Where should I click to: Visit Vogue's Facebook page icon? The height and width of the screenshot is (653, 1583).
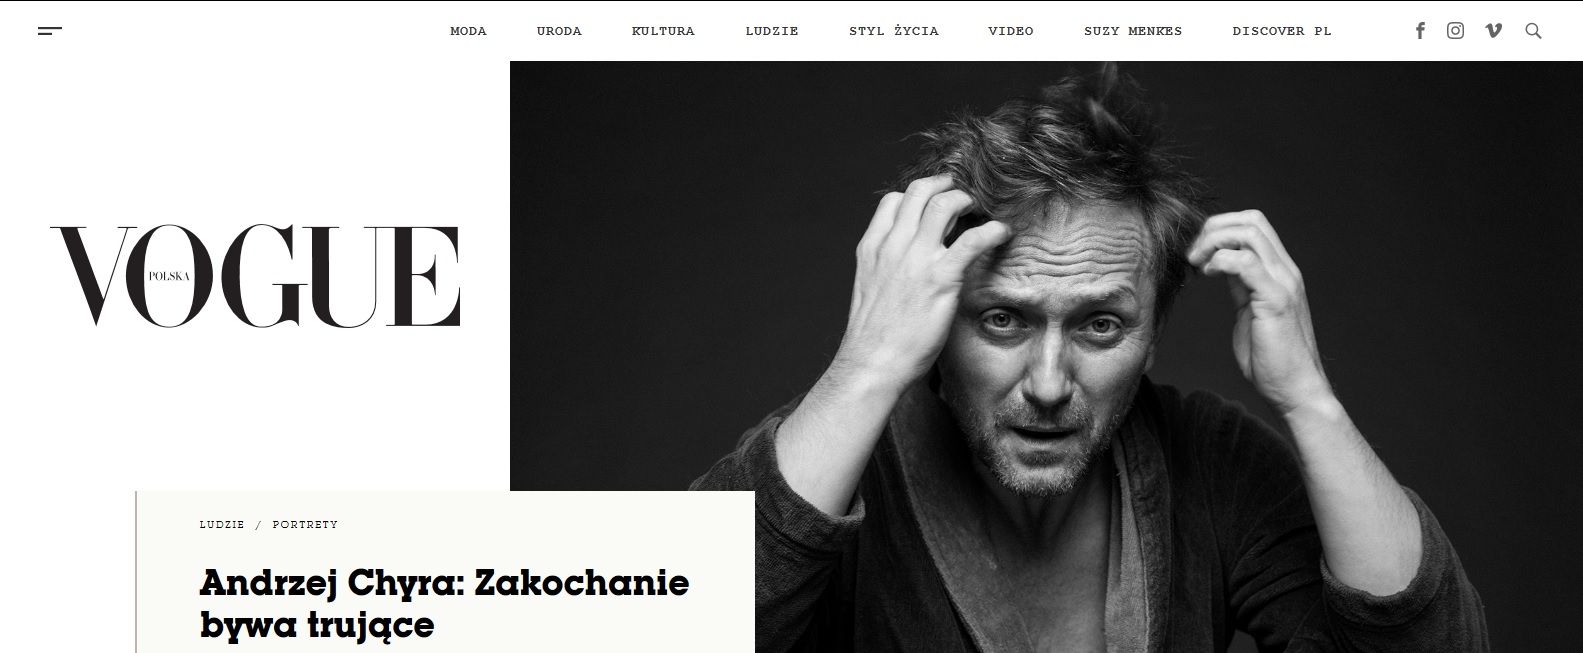pos(1420,31)
